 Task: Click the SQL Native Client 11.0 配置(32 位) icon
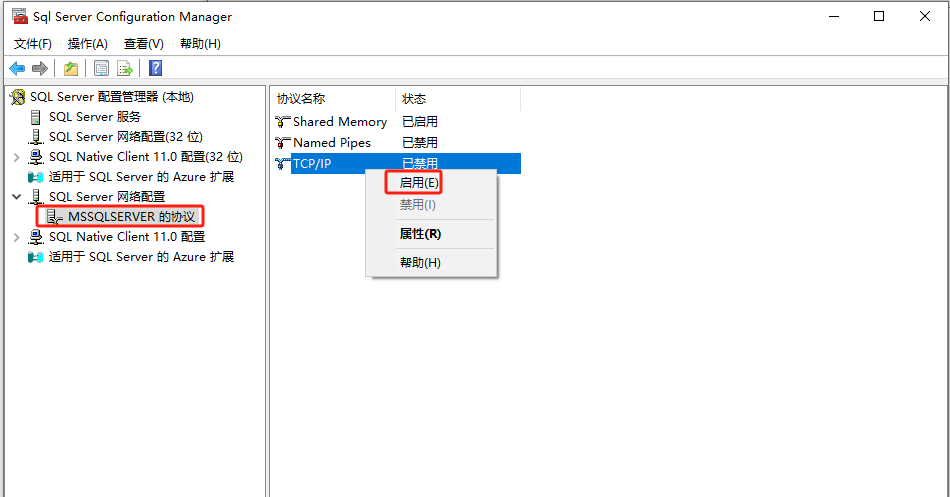pyautogui.click(x=36, y=157)
